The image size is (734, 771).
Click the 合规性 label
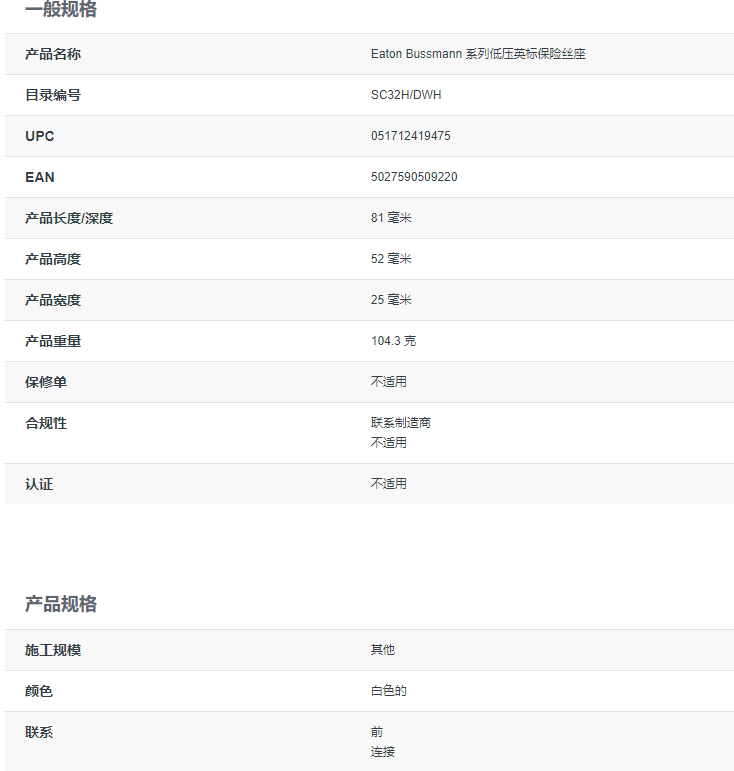pos(46,423)
